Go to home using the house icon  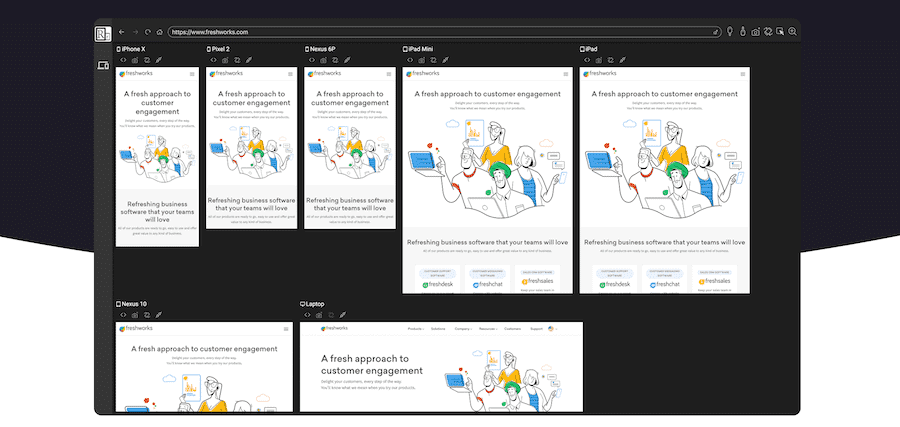160,32
